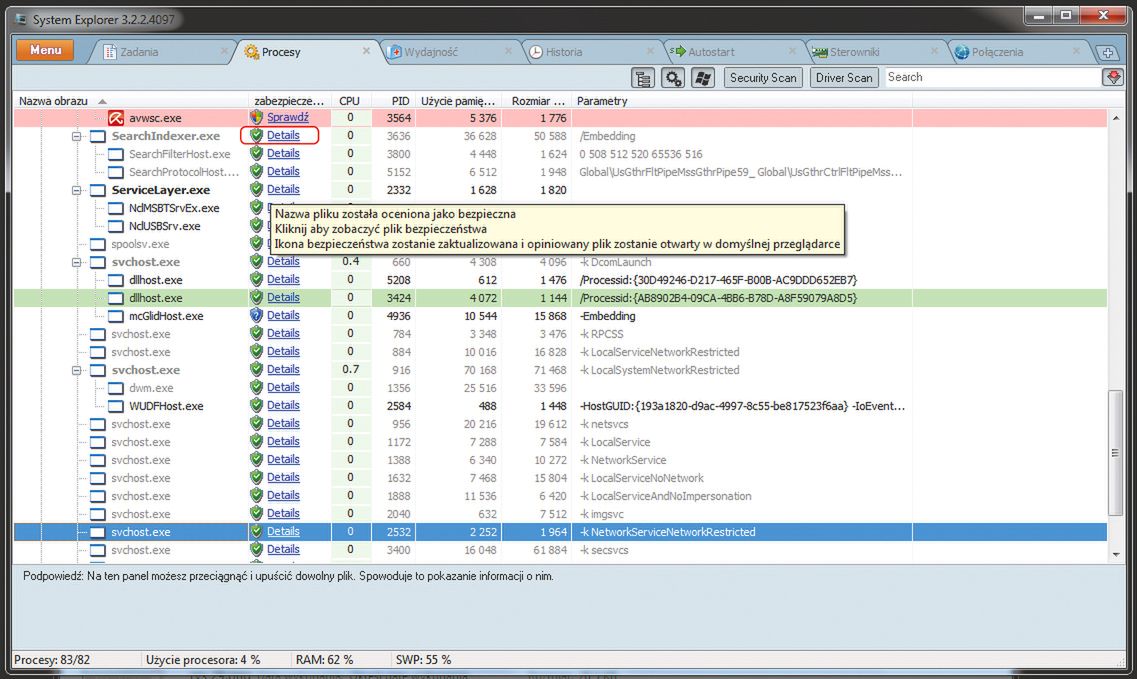
Task: Open Details link for svchost.exe LocalService
Action: [283, 442]
